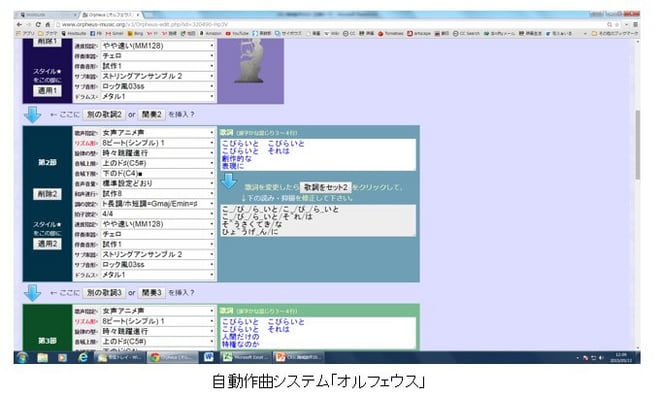Viewport: 660px width, 396px height.
Task: Click the browser reload icon
Action: point(38,24)
